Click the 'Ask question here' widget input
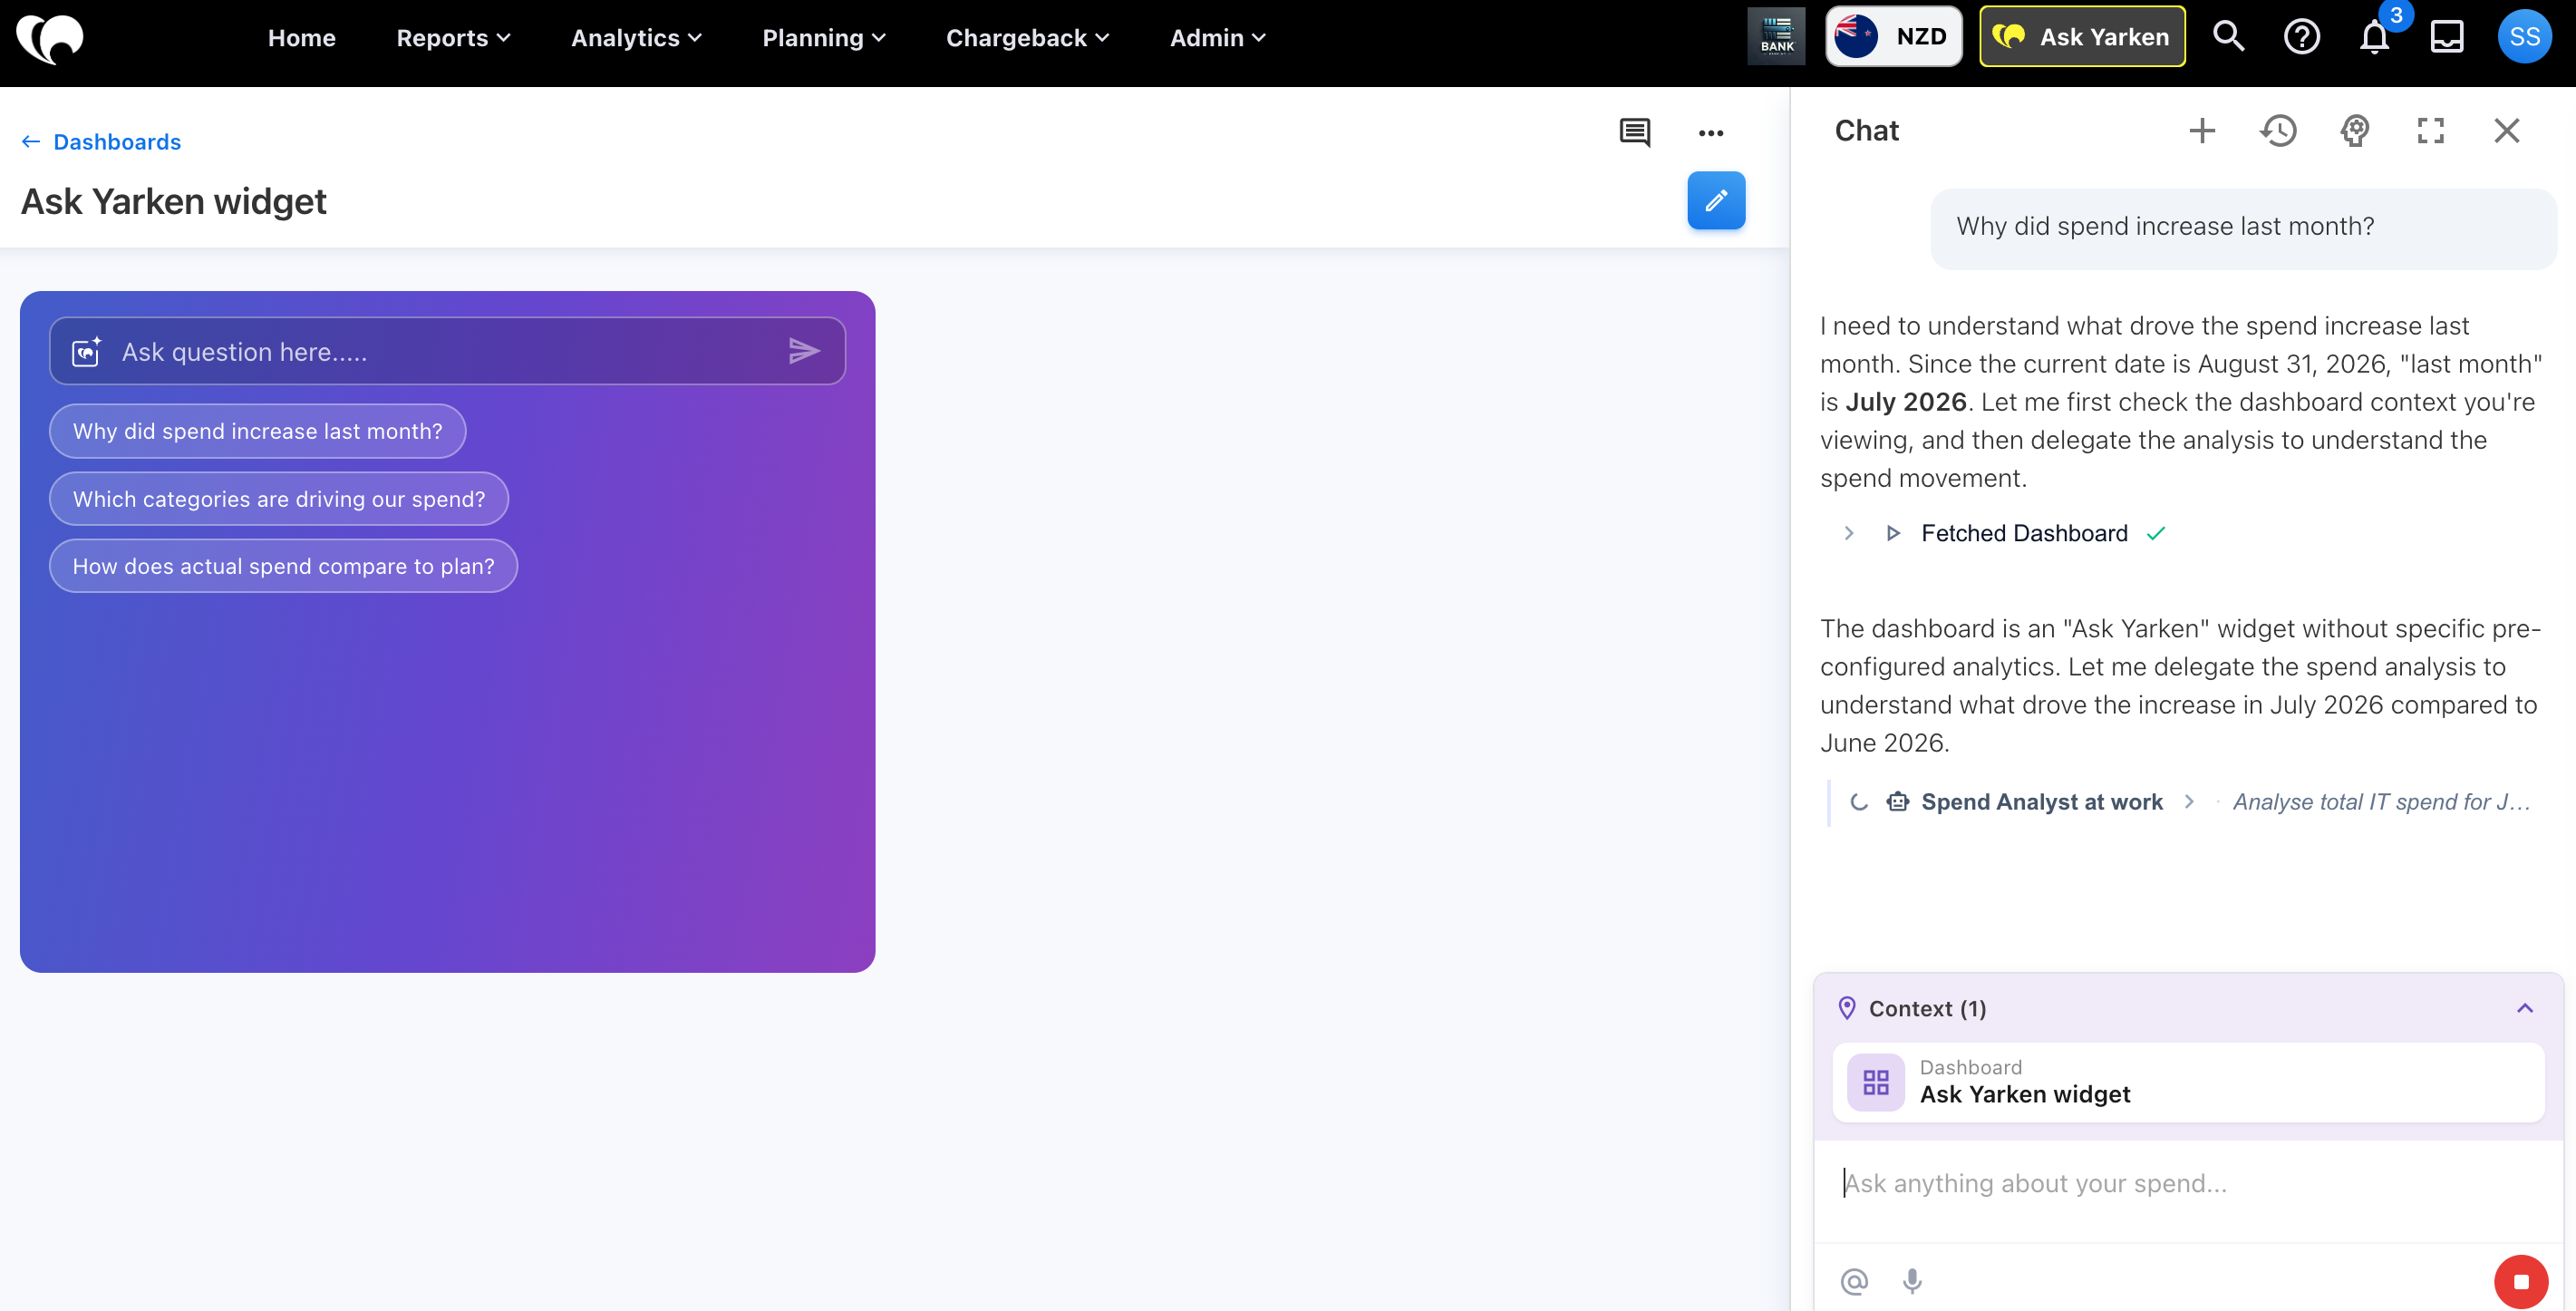 tap(447, 351)
